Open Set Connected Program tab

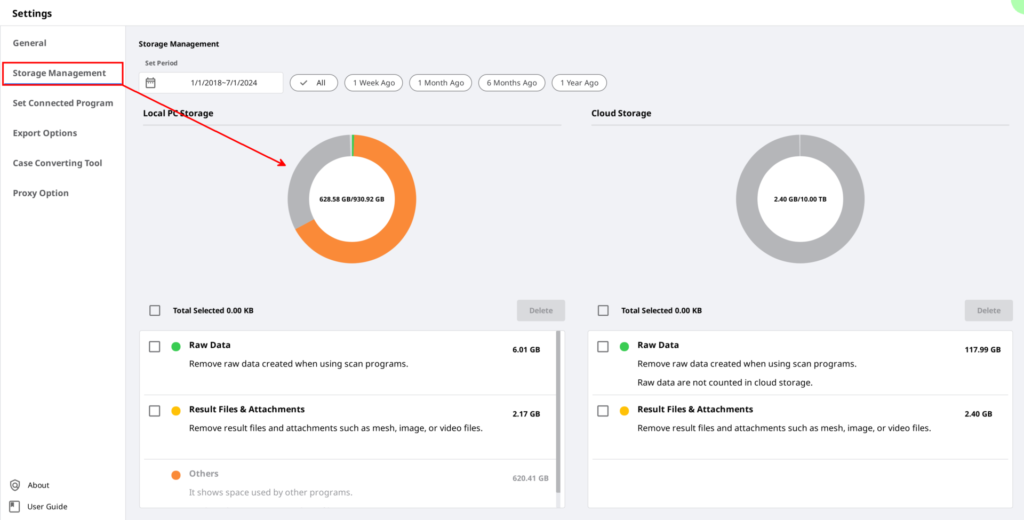click(x=63, y=103)
